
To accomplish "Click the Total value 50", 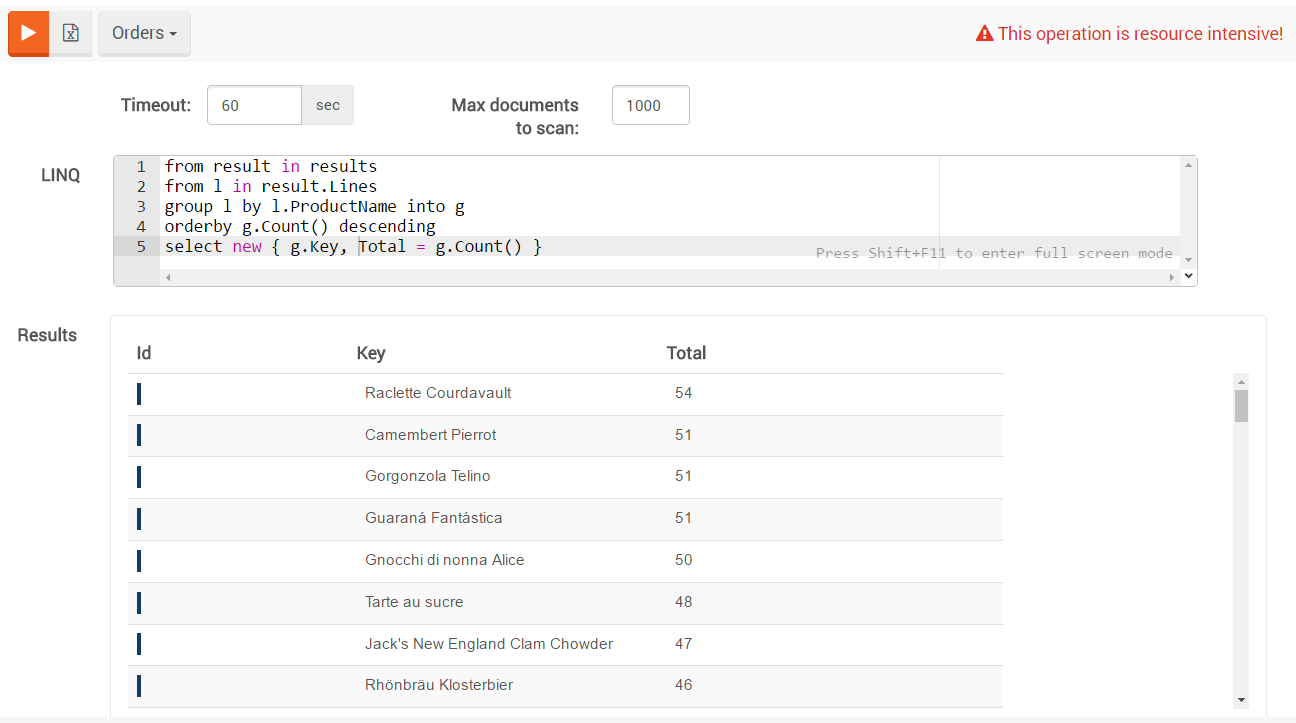I will [683, 560].
